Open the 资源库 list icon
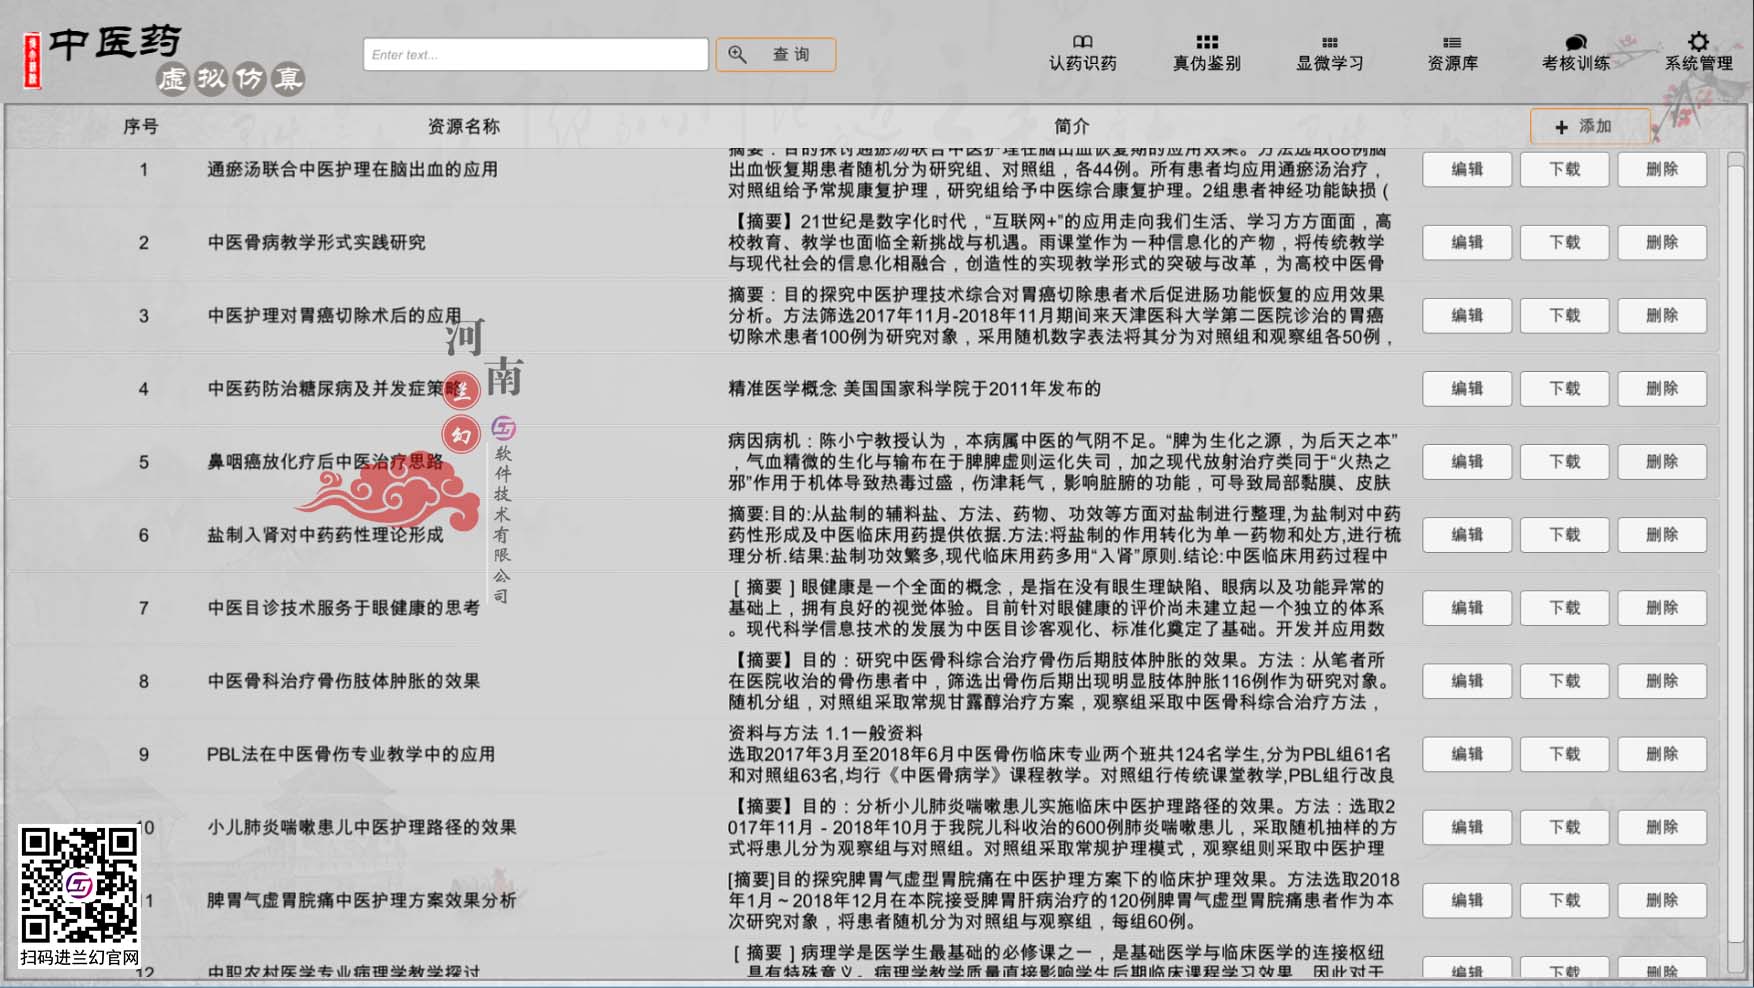The image size is (1754, 988). pos(1452,42)
